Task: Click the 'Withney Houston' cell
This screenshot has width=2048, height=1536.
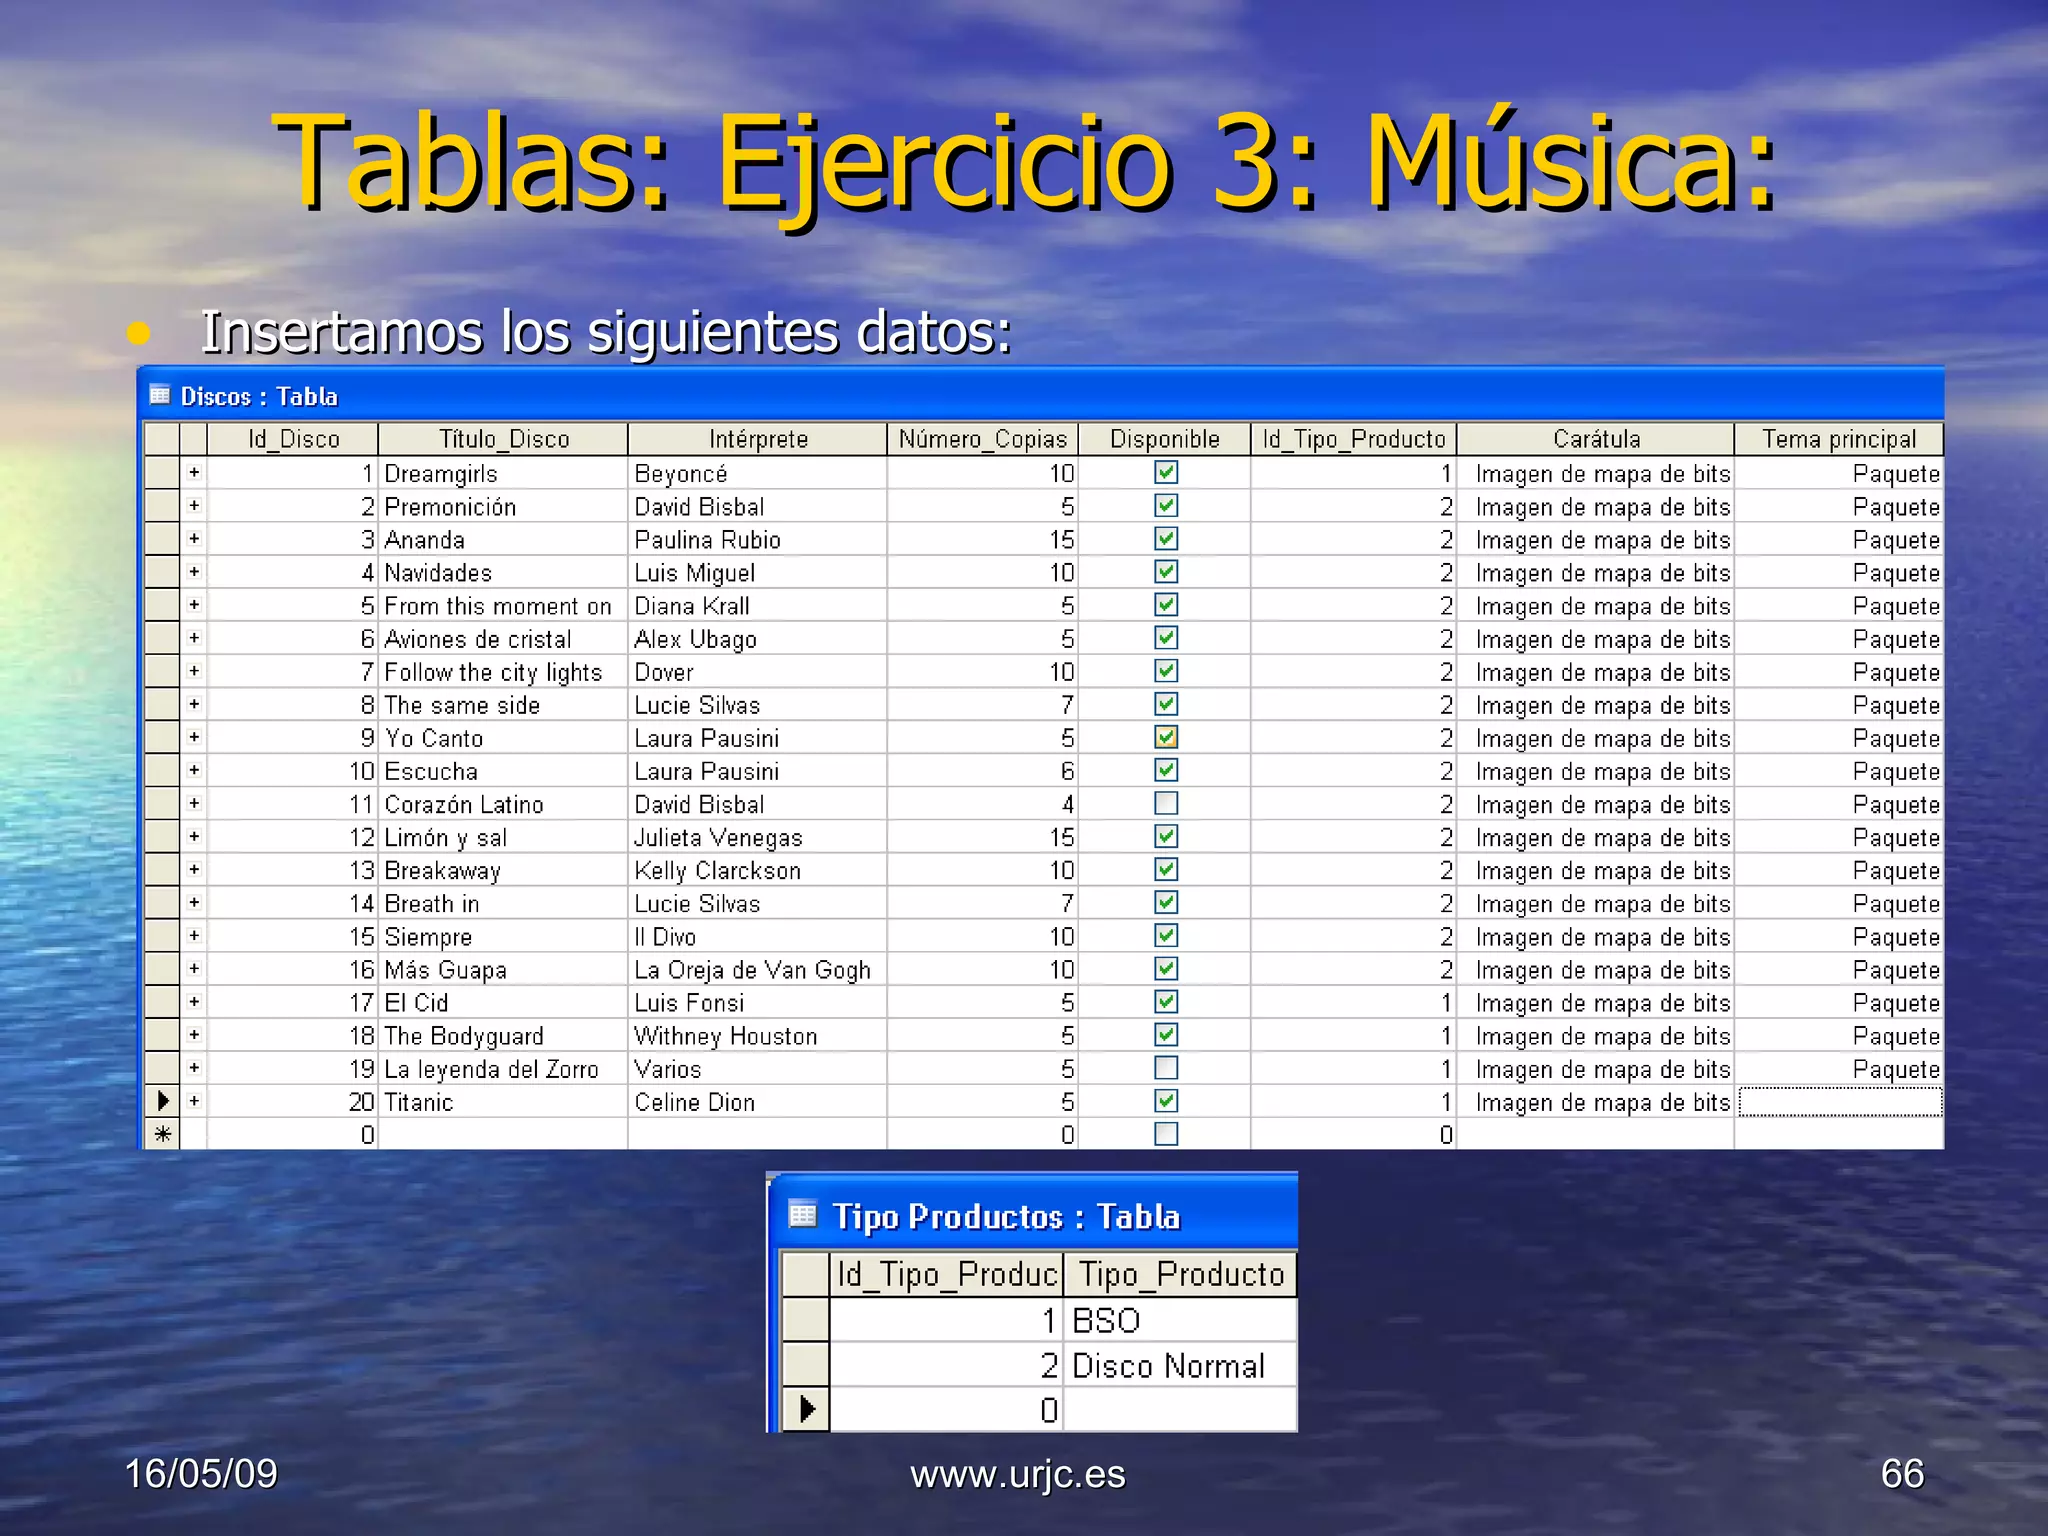Action: click(x=757, y=1035)
